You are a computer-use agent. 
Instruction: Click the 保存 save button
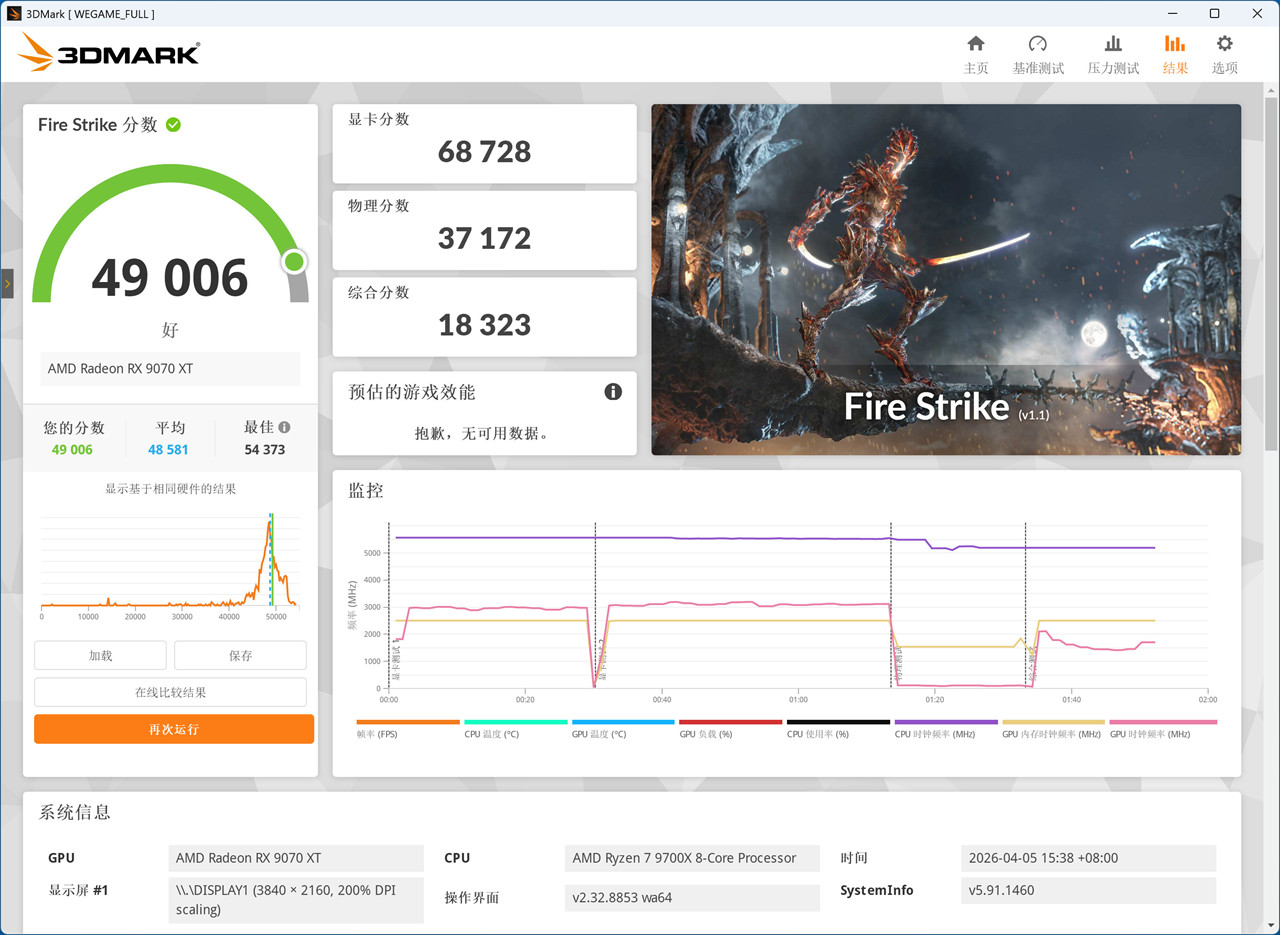[240, 655]
